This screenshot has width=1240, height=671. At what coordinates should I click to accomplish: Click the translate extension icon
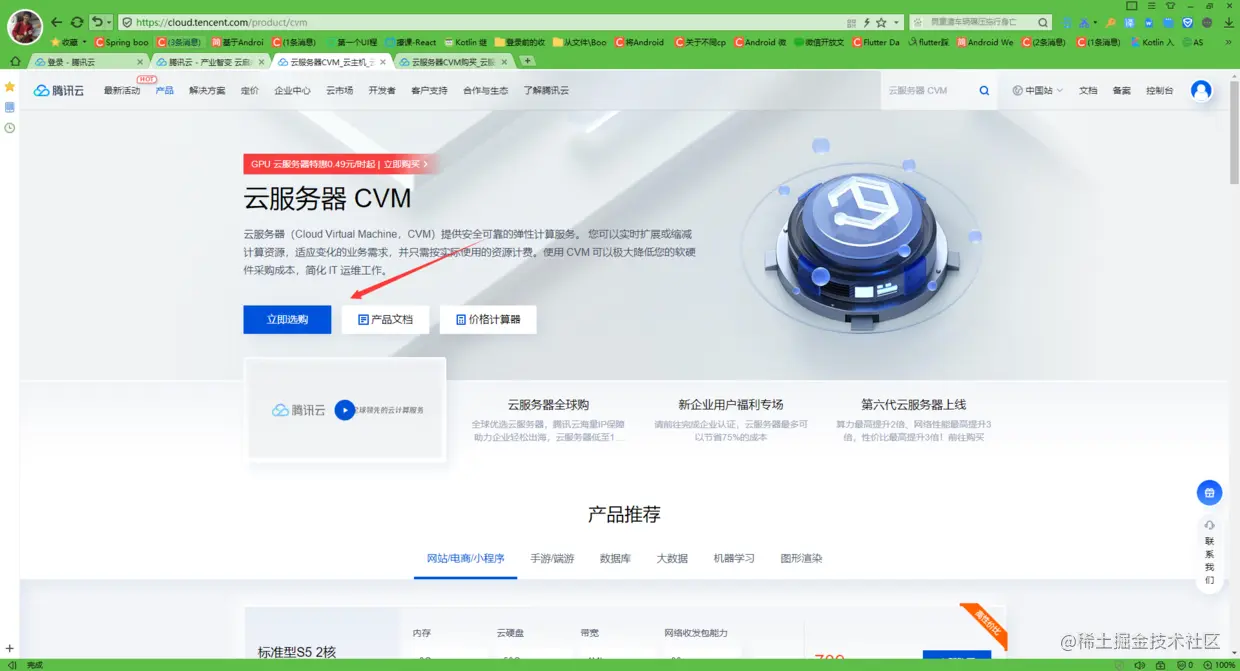1130,22
